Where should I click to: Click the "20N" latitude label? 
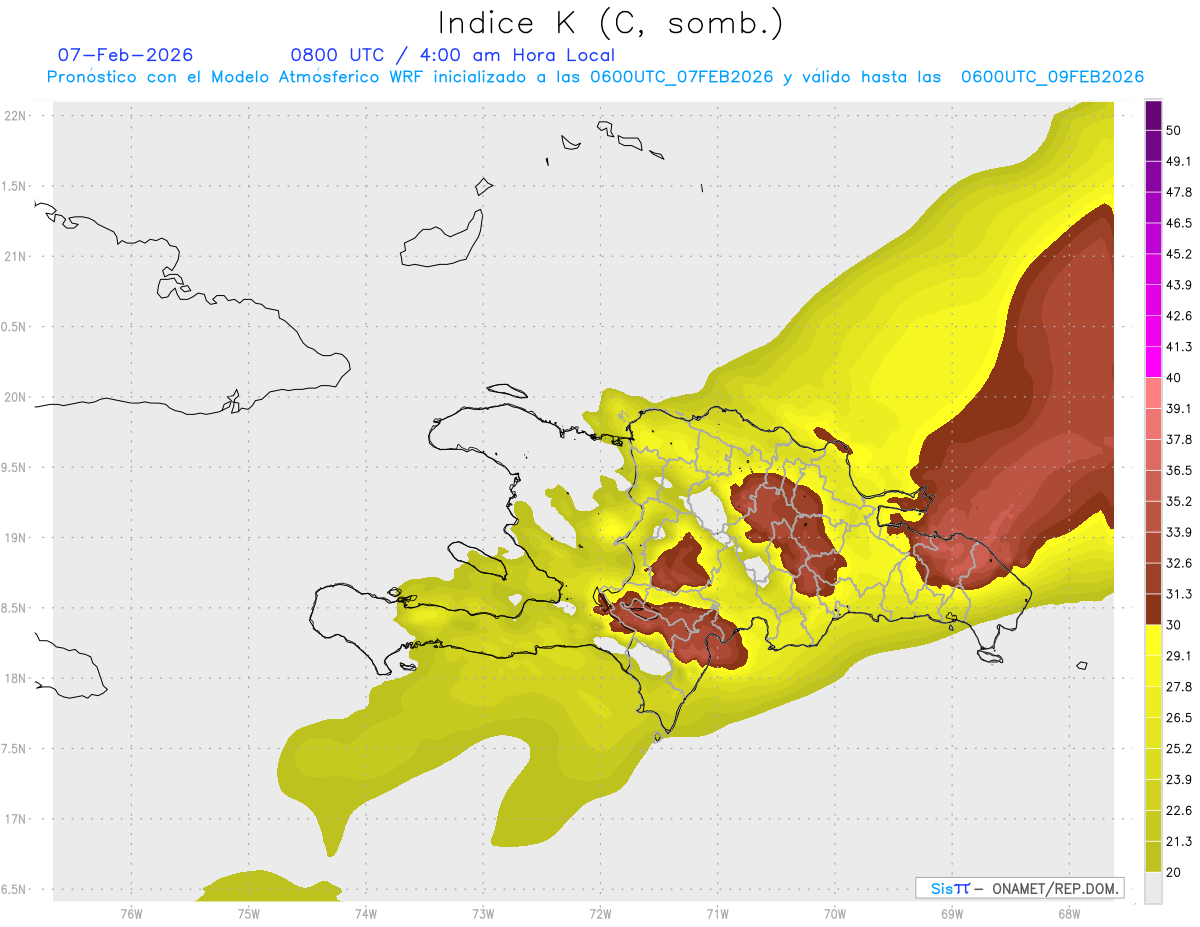click(16, 397)
